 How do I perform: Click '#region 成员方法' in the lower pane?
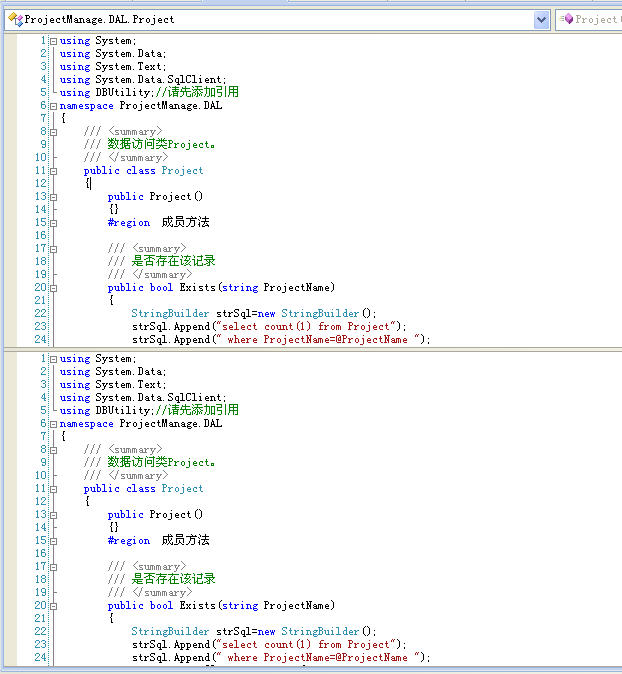click(159, 540)
